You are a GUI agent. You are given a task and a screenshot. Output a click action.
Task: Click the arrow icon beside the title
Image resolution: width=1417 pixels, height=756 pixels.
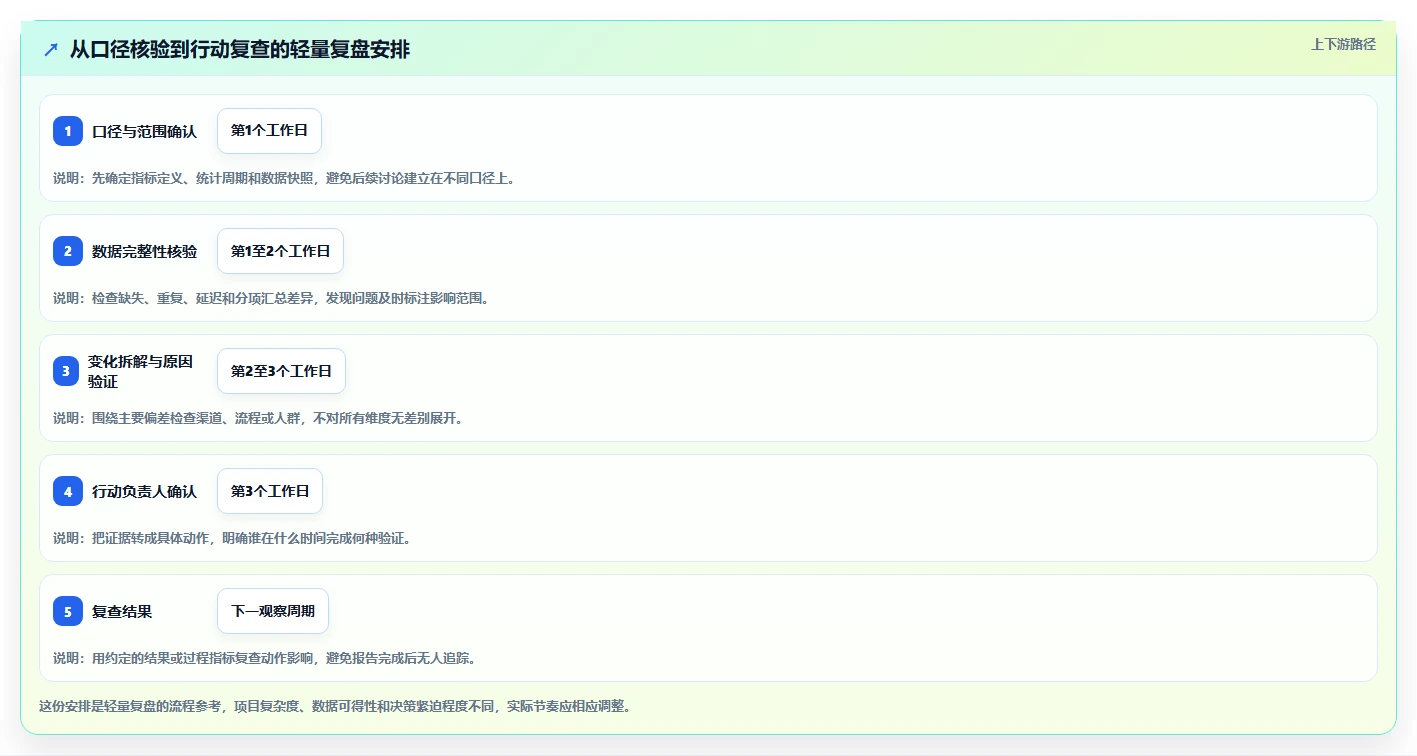(x=51, y=49)
